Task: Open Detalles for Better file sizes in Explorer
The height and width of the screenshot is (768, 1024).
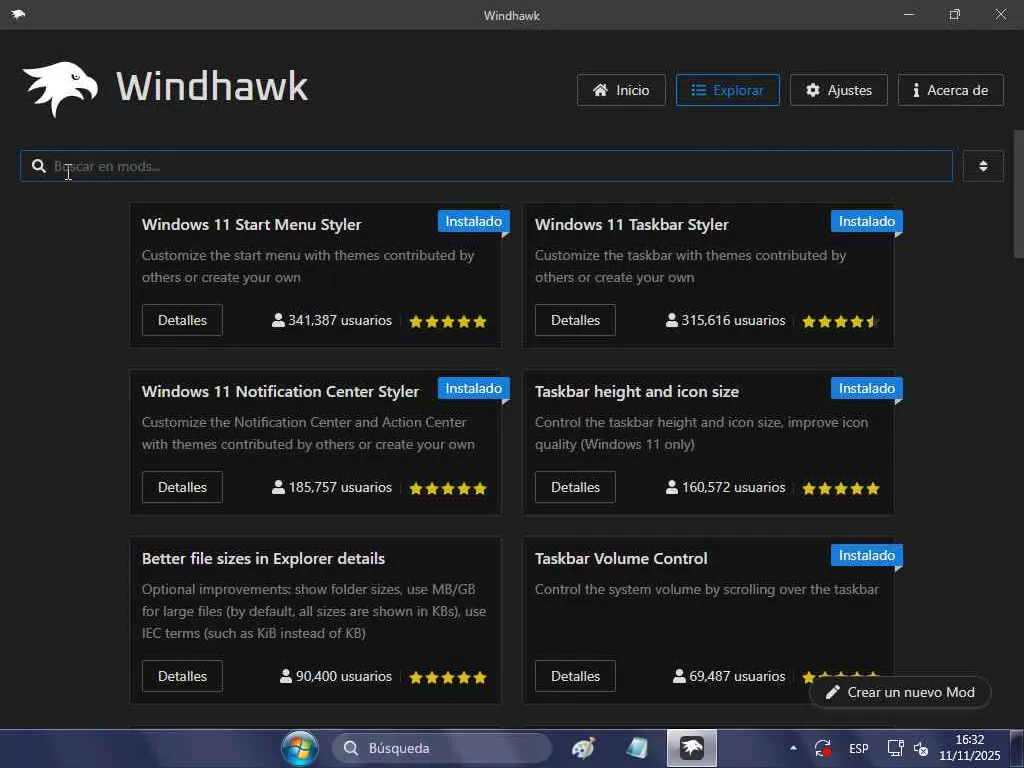Action: (x=182, y=676)
